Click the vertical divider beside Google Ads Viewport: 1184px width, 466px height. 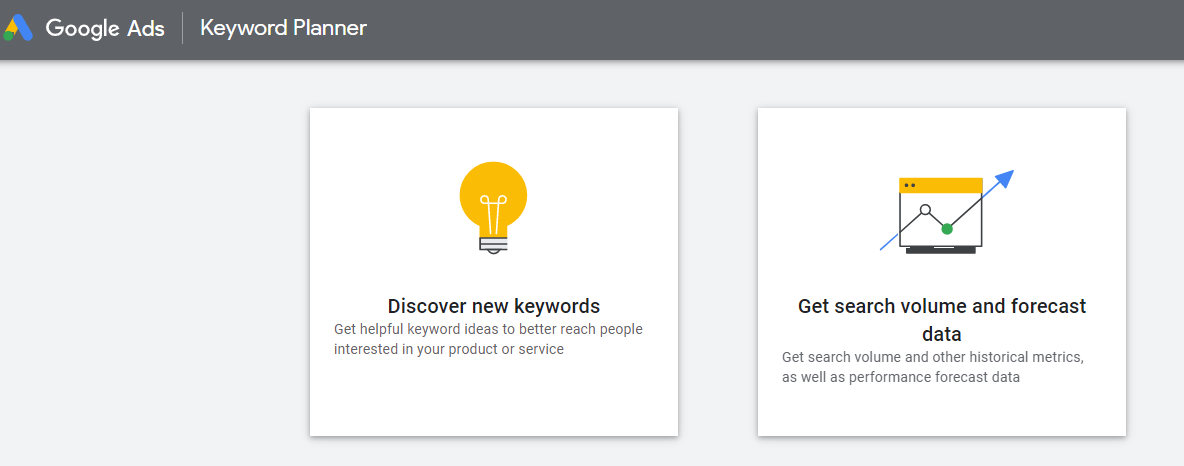pos(183,28)
